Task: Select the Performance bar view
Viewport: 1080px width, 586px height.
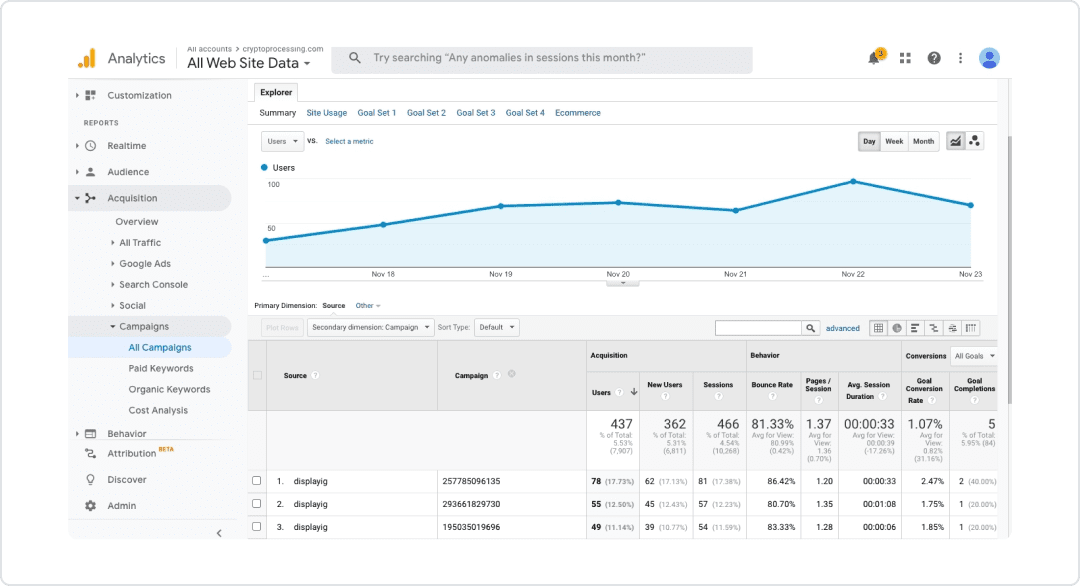Action: tap(915, 328)
